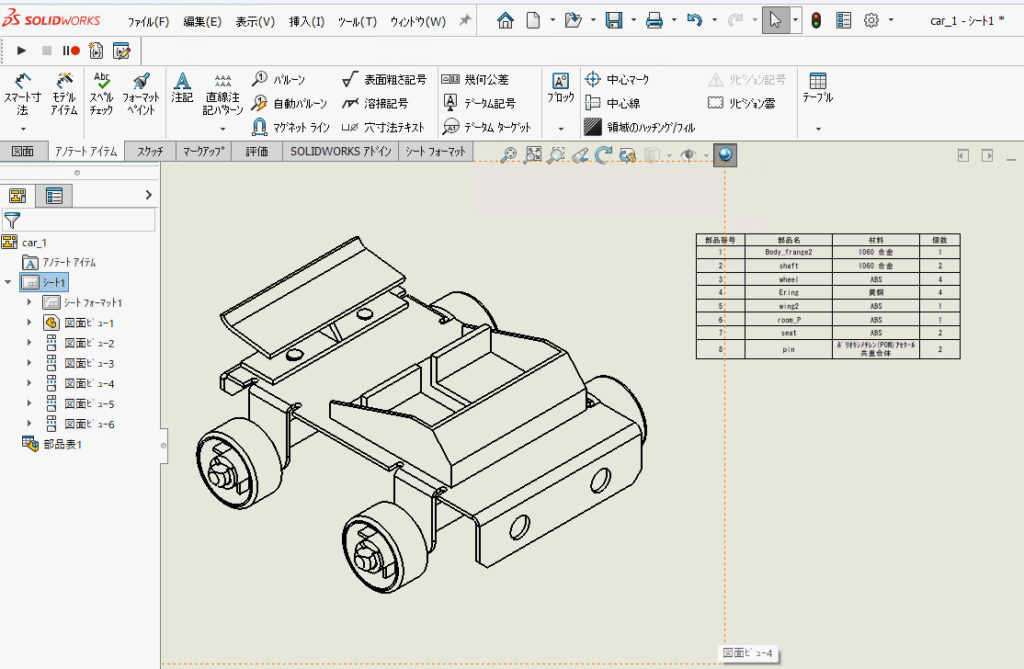Open the 挿入(I) menu
Viewport: 1024px width, 669px height.
click(x=306, y=22)
